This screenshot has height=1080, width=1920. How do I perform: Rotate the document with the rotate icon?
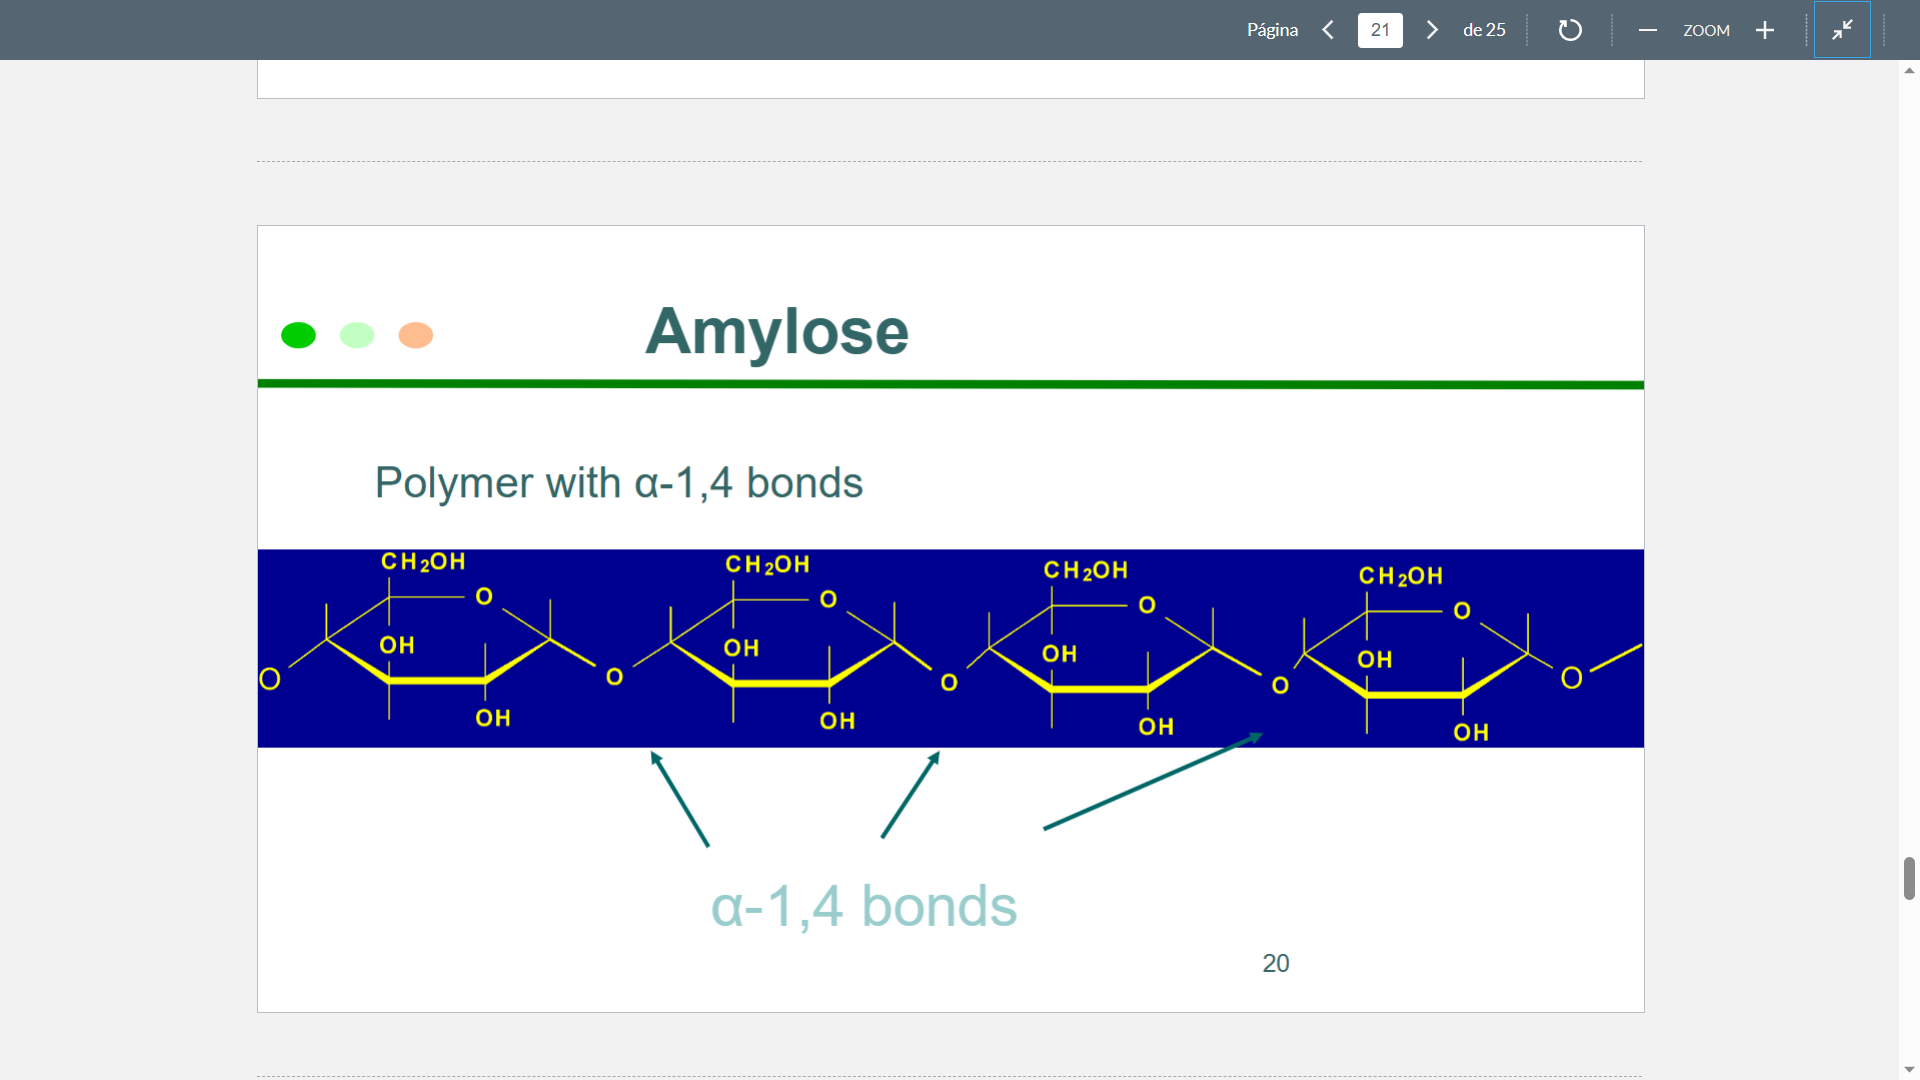1570,30
